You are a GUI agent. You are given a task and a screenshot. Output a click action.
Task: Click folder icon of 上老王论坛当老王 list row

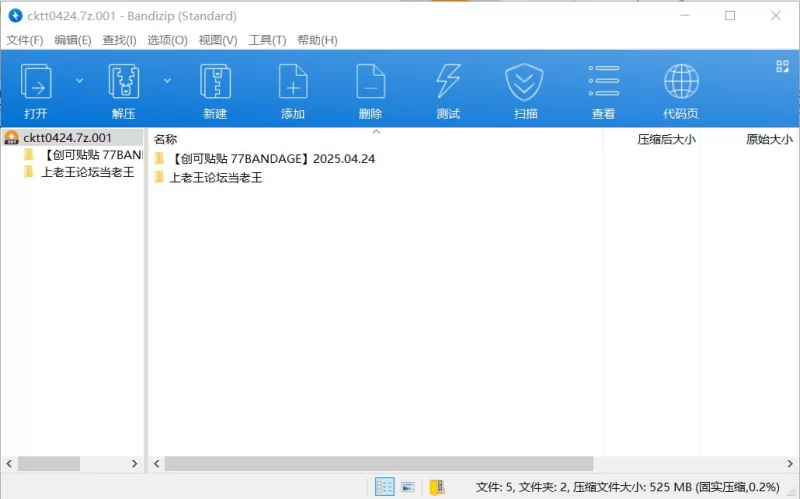click(160, 178)
